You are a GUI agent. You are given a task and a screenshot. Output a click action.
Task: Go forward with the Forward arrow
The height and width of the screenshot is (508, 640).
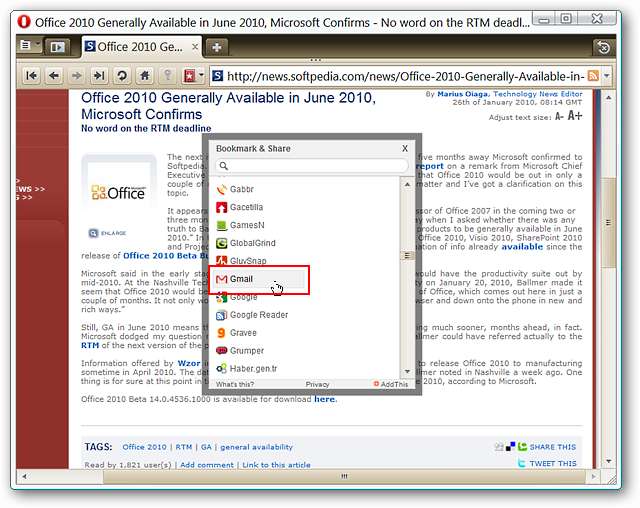76,75
